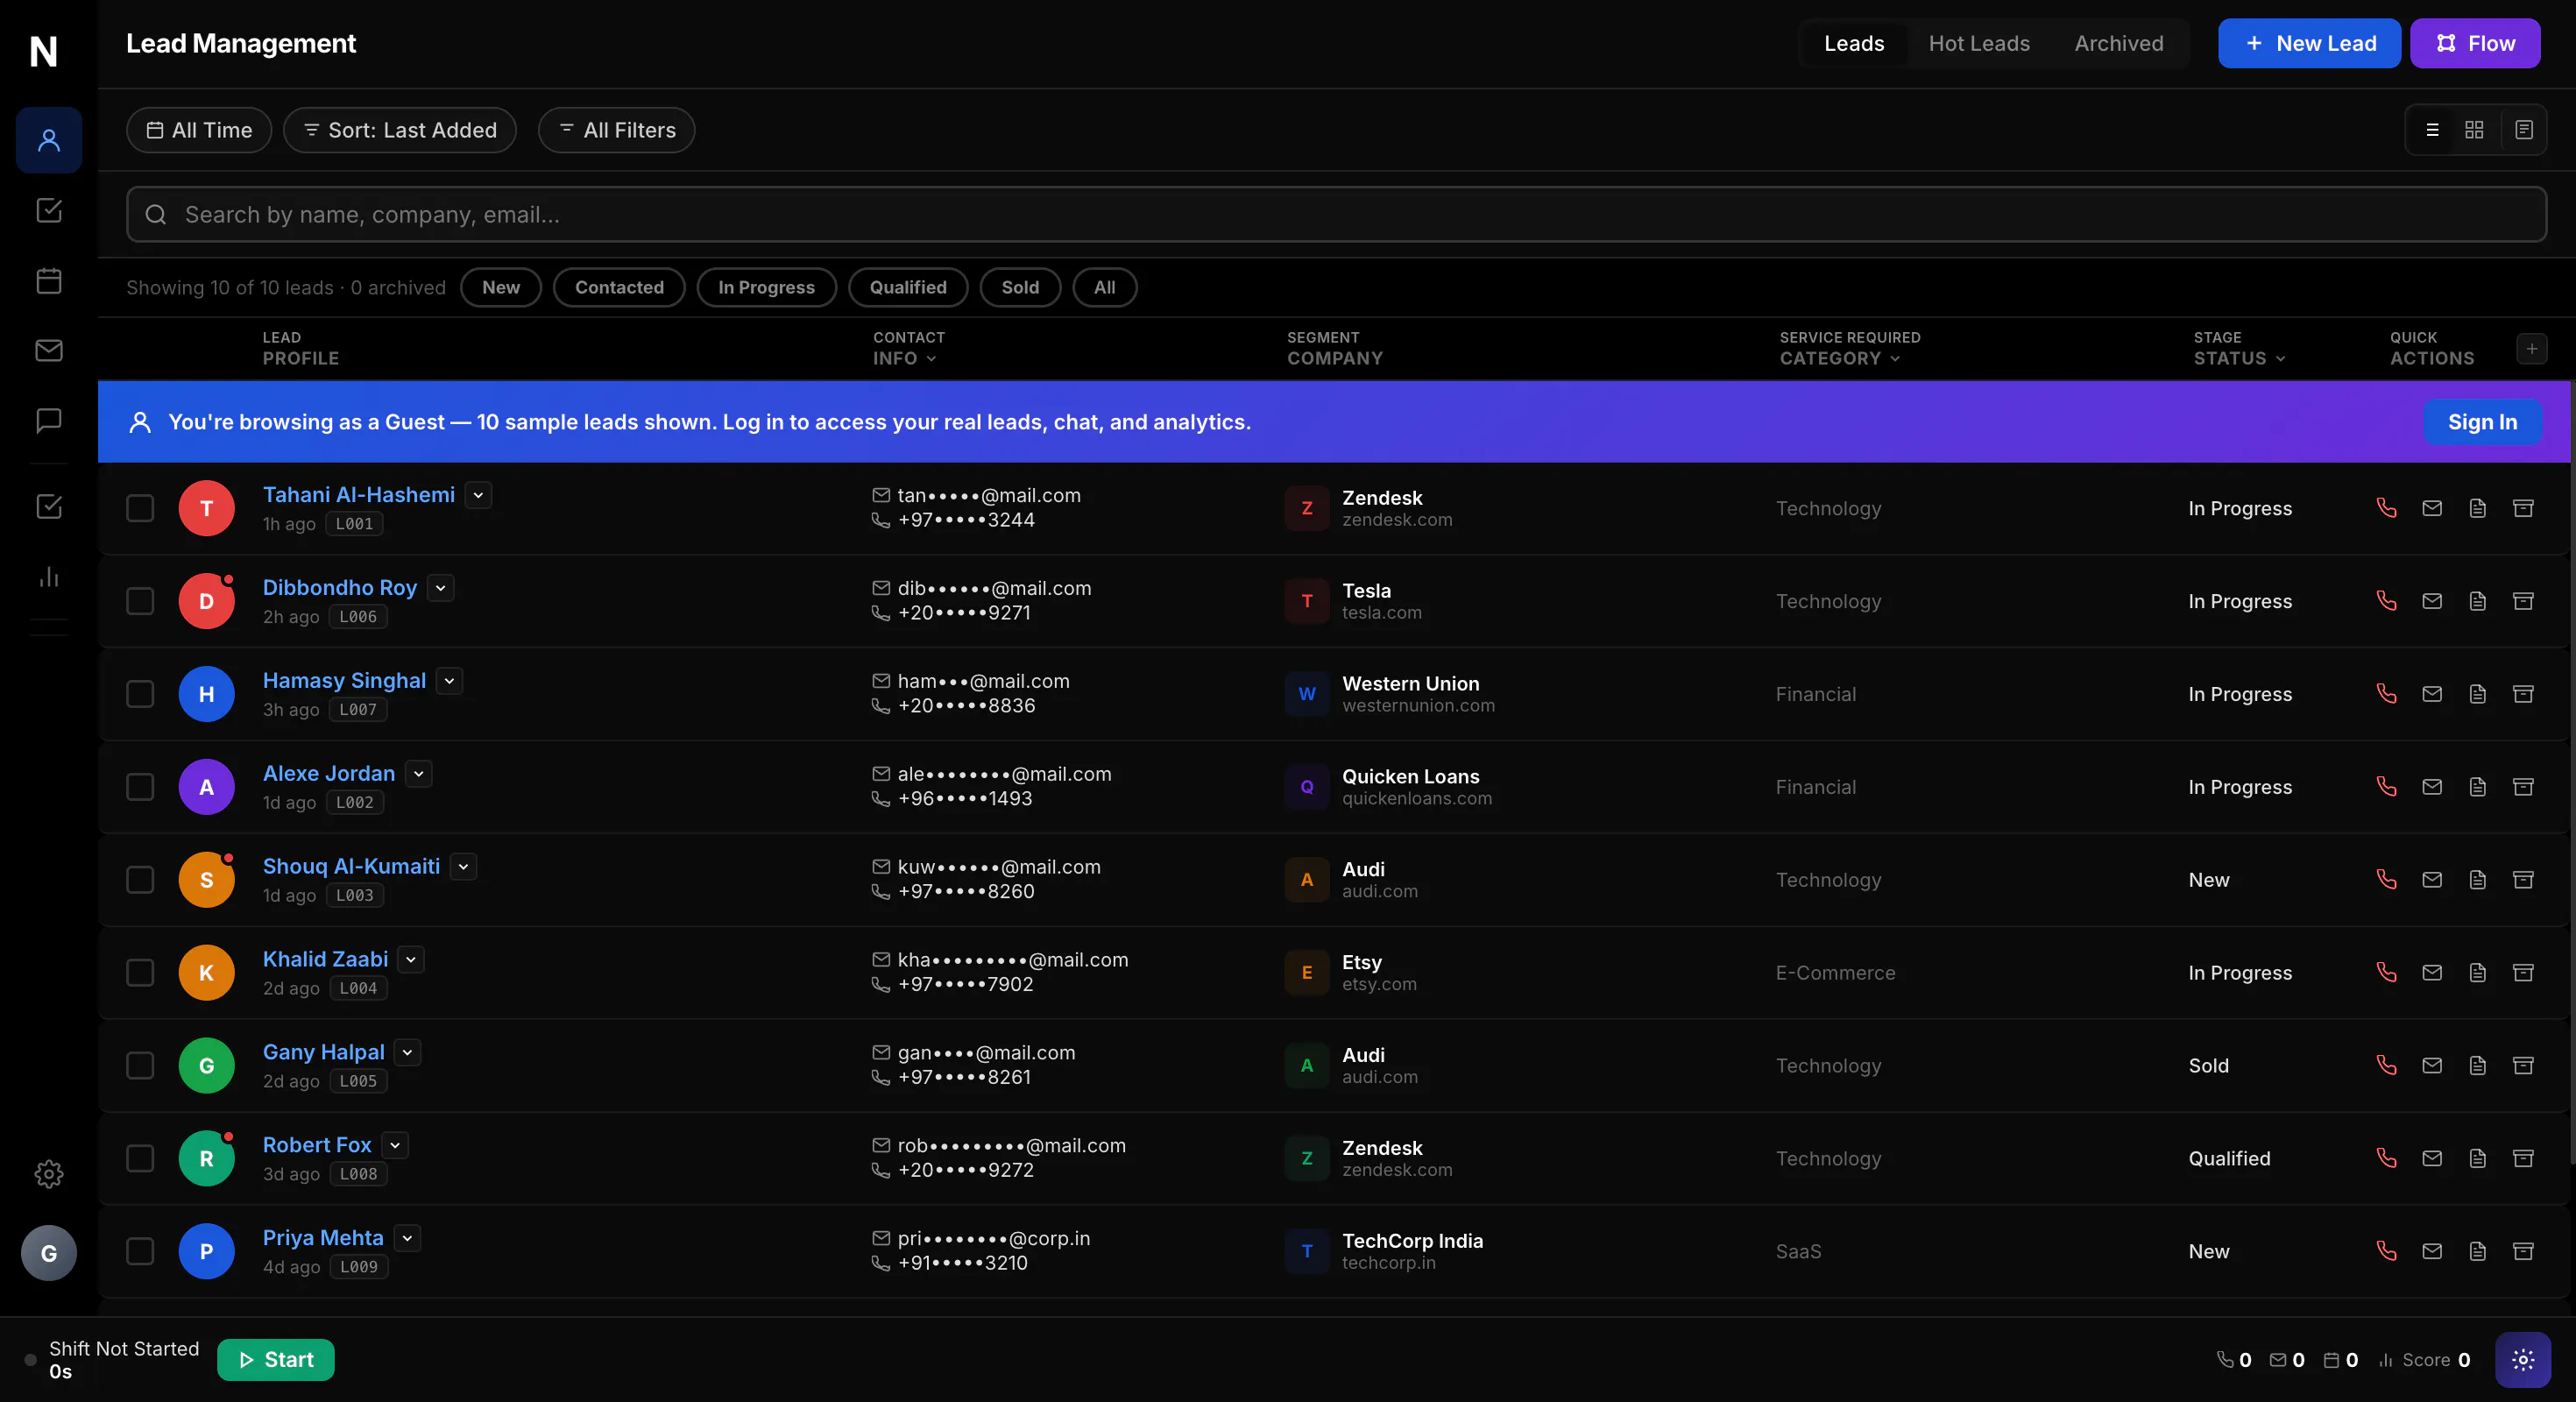The image size is (2576, 1402).
Task: Select the checkbox for Robert Fox
Action: tap(140, 1158)
